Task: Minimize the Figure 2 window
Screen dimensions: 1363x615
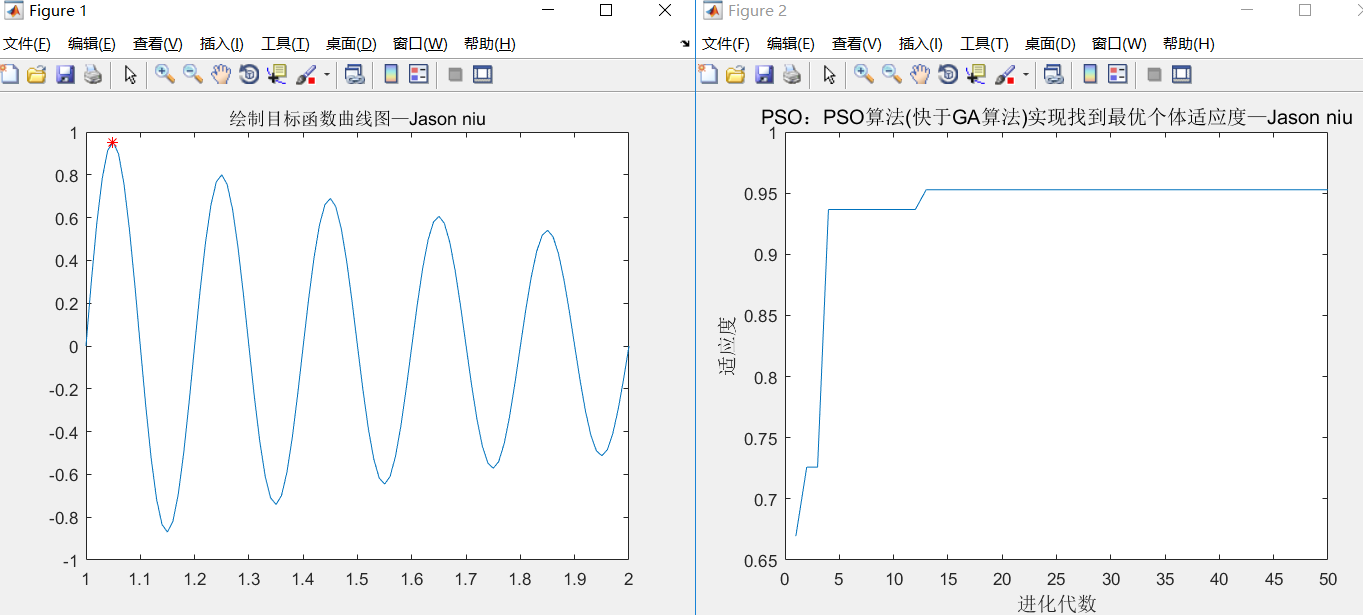Action: point(1247,10)
